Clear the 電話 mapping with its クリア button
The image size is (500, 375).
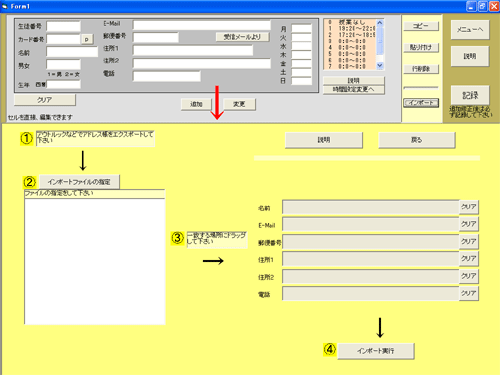[469, 294]
